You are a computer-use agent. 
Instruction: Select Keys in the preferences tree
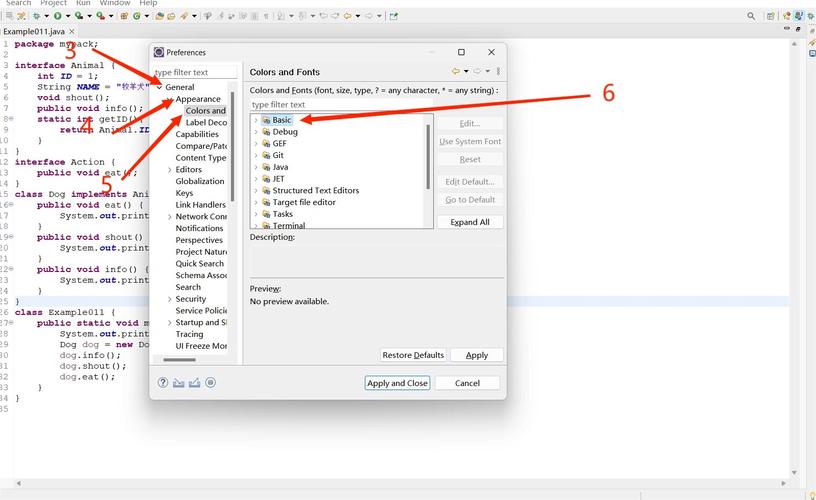click(x=184, y=193)
